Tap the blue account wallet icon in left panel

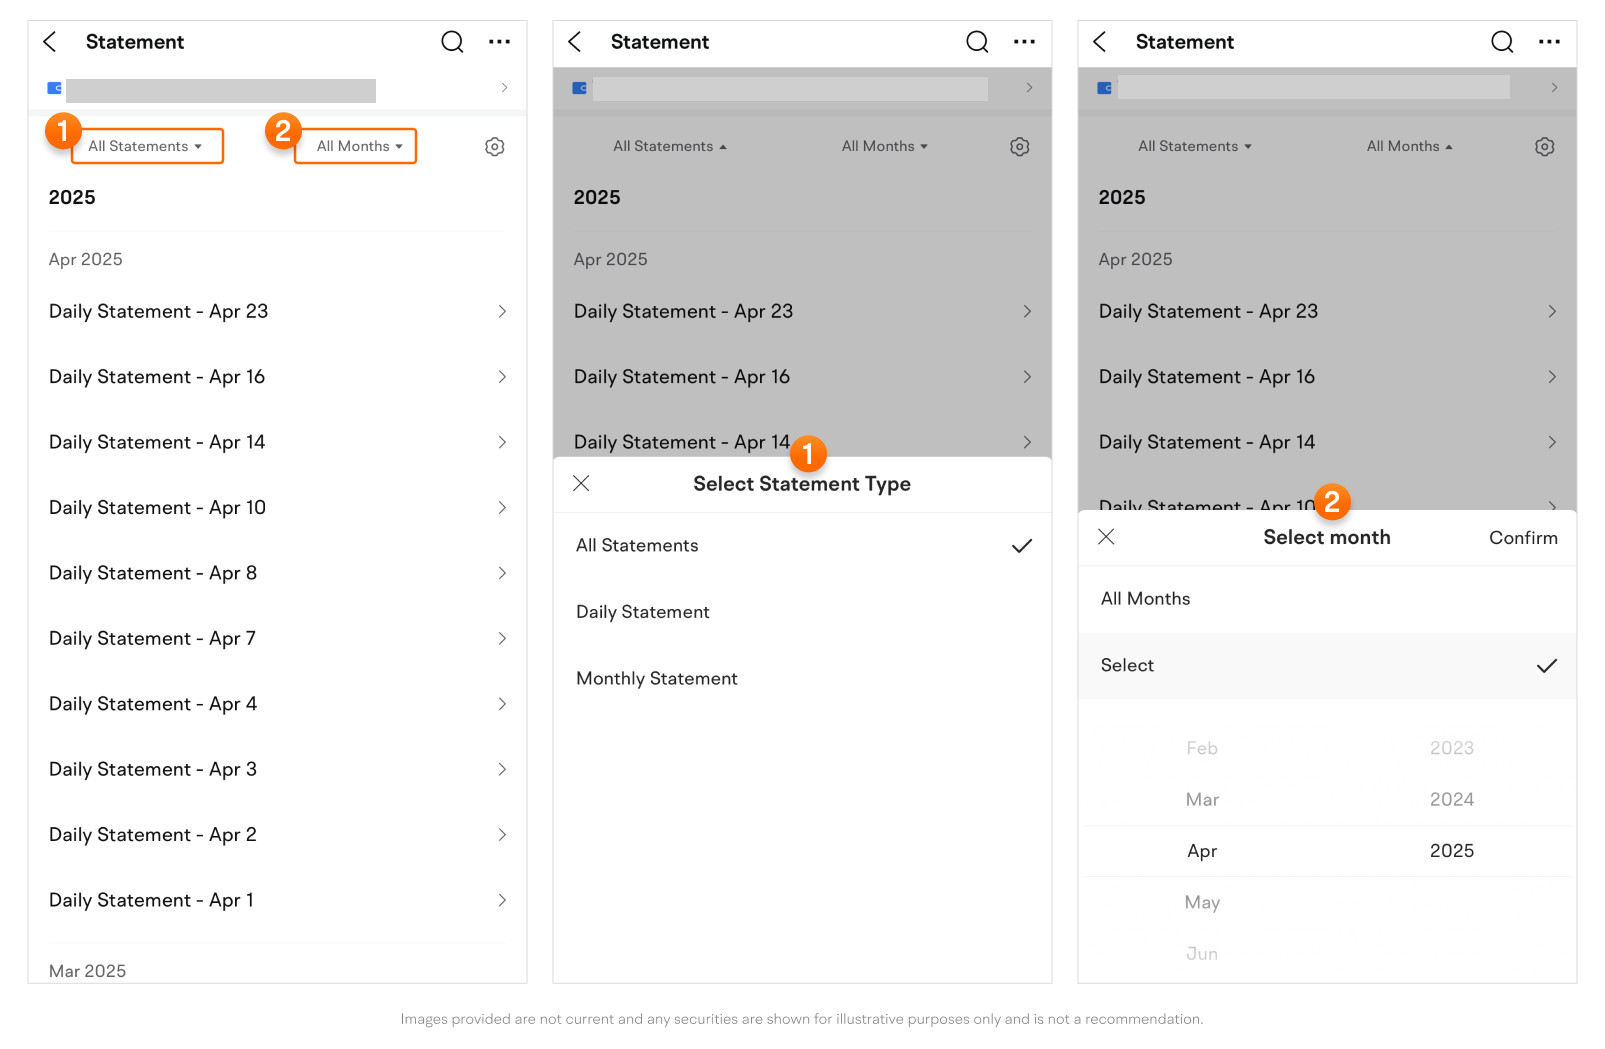pyautogui.click(x=55, y=88)
